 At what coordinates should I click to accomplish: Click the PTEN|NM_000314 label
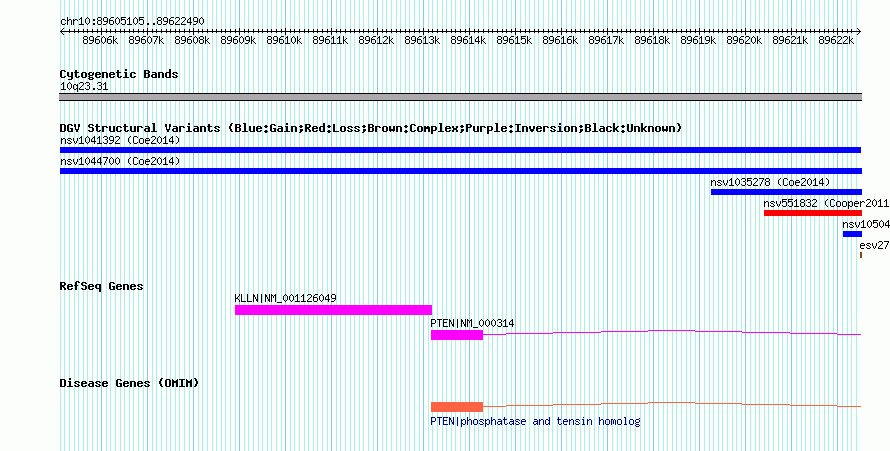(x=472, y=323)
